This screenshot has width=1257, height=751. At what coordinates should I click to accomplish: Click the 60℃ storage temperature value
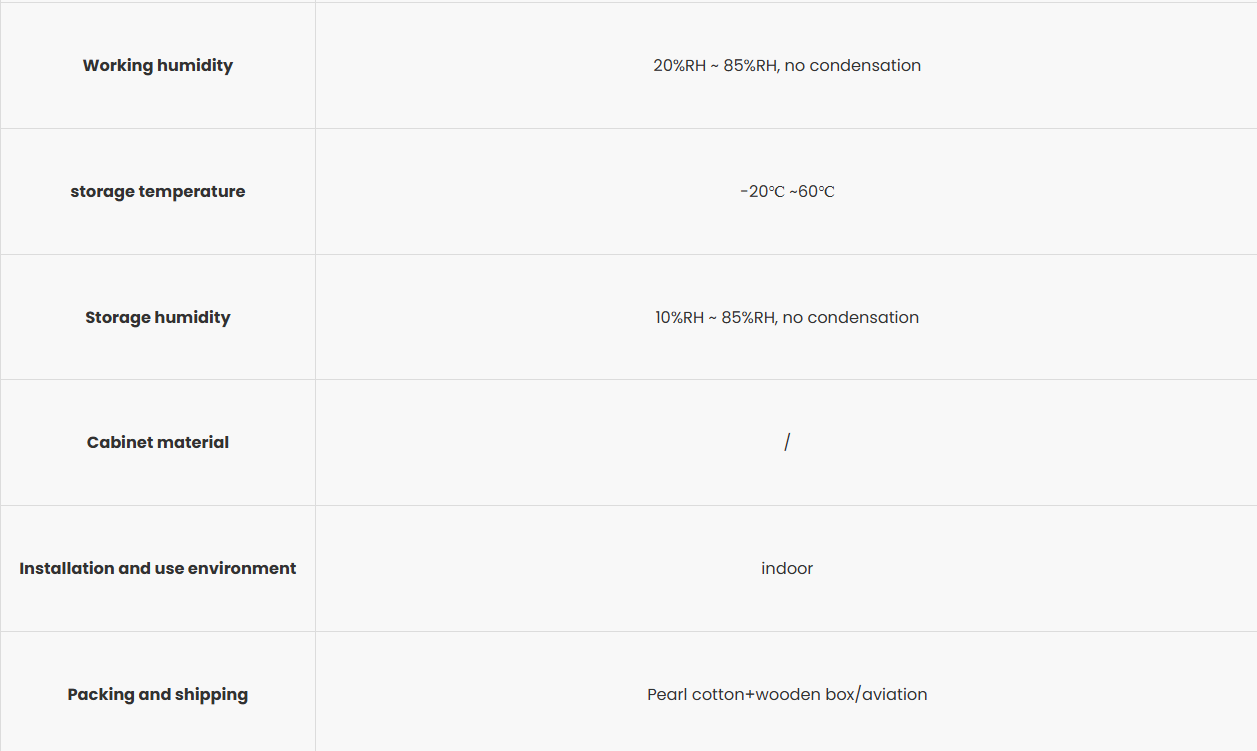pos(816,192)
